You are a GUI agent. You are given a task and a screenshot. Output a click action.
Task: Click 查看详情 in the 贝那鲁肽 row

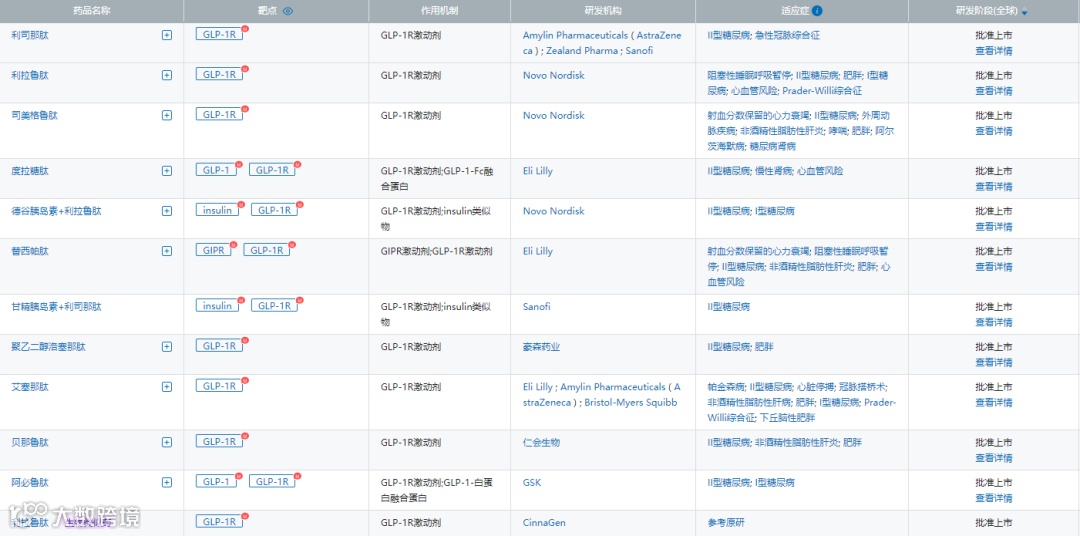point(994,458)
